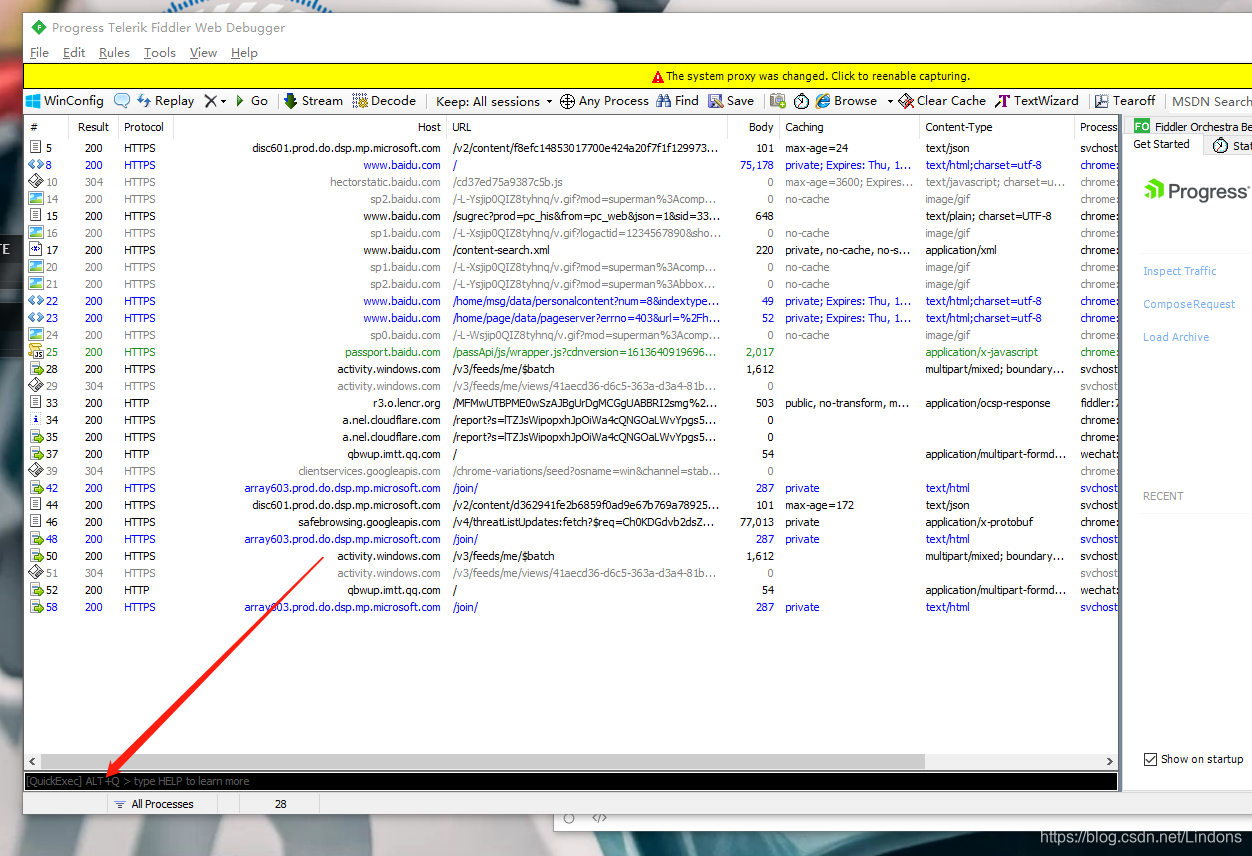Select session 25 JS script icon
This screenshot has height=856, width=1252.
36,352
